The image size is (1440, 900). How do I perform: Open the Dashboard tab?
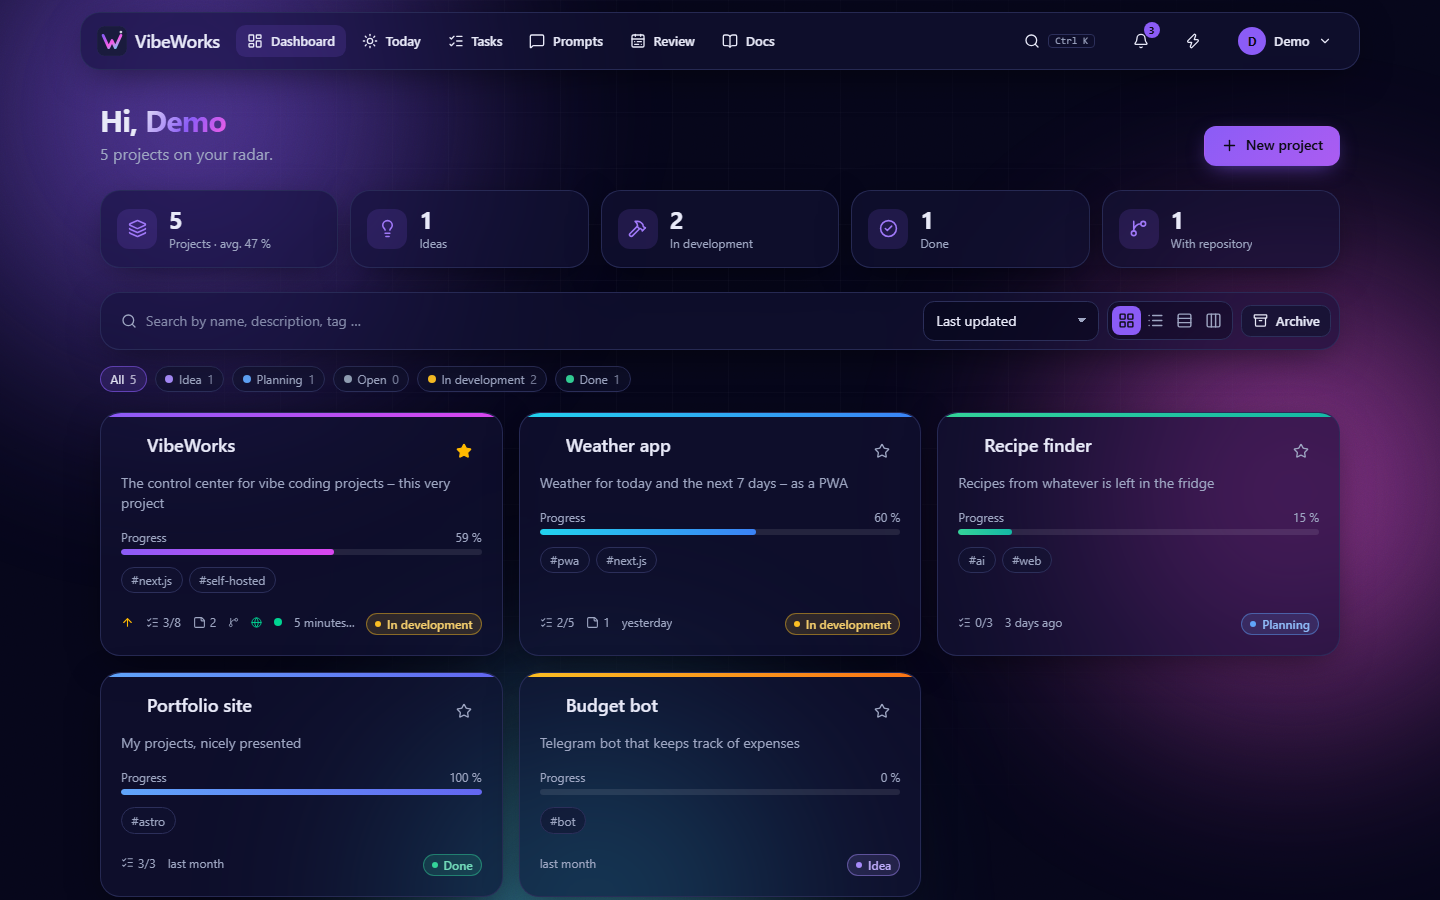click(291, 41)
